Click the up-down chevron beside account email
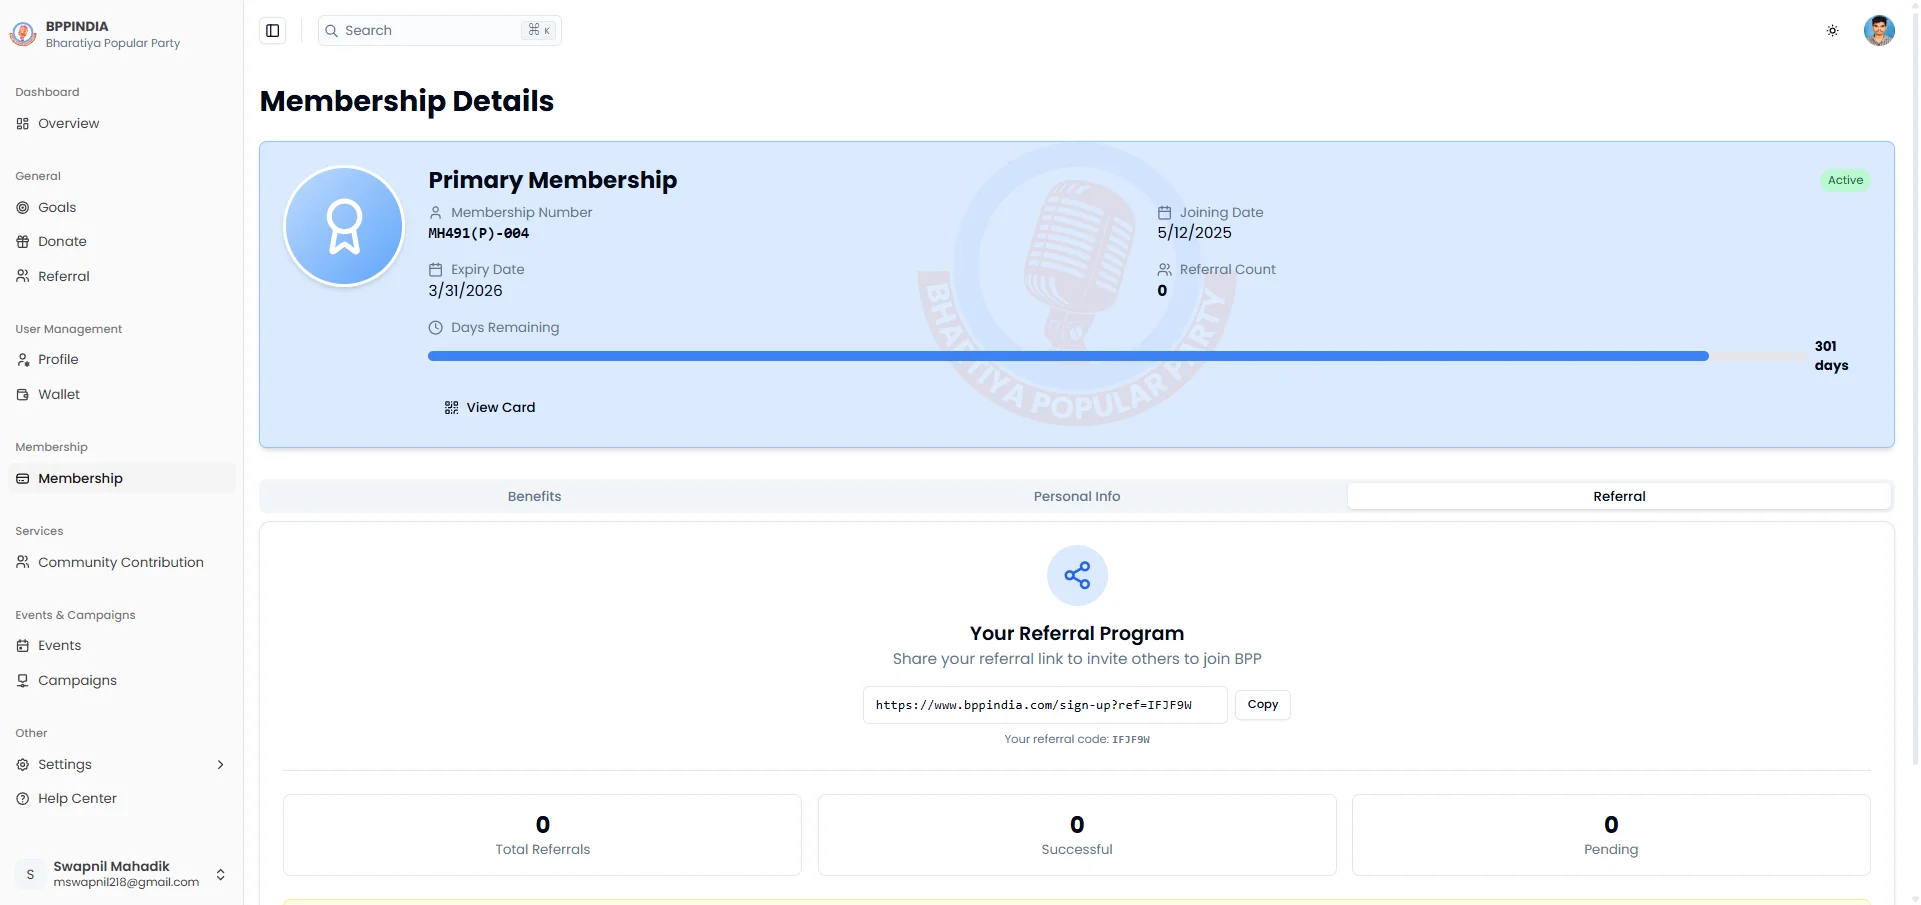The width and height of the screenshot is (1921, 905). click(x=221, y=874)
